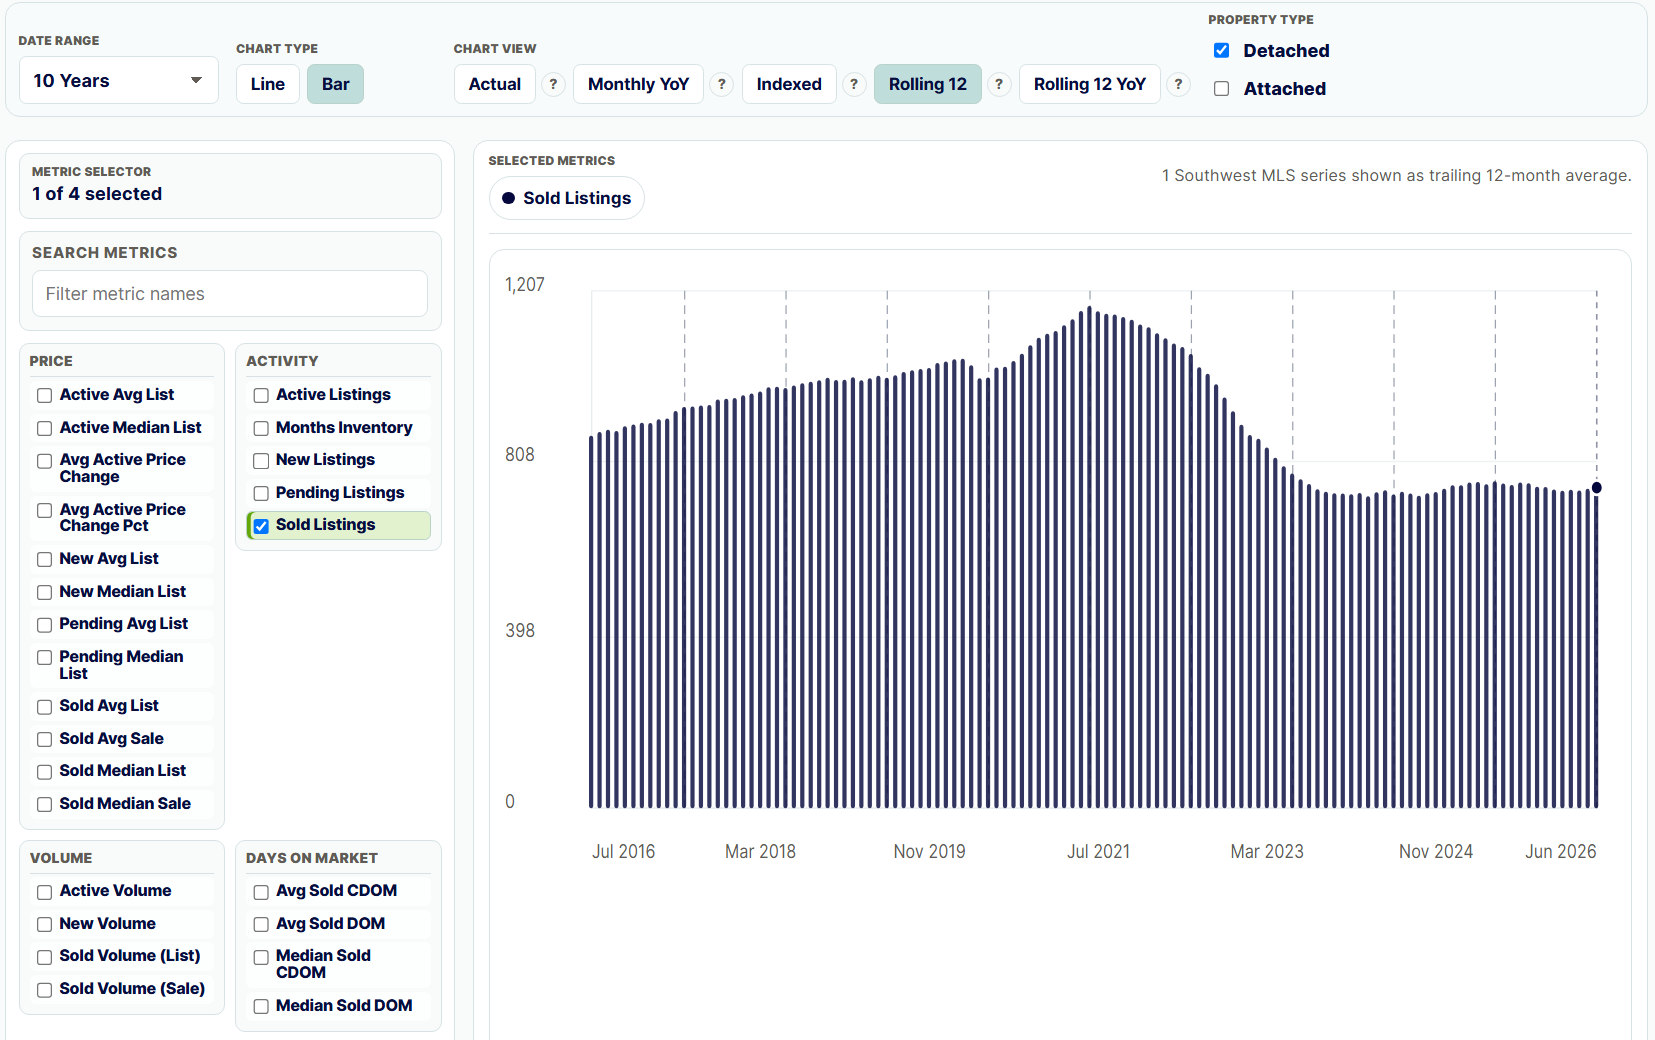The image size is (1655, 1040).
Task: Check the Avg Sold DOM metric
Action: click(x=261, y=925)
